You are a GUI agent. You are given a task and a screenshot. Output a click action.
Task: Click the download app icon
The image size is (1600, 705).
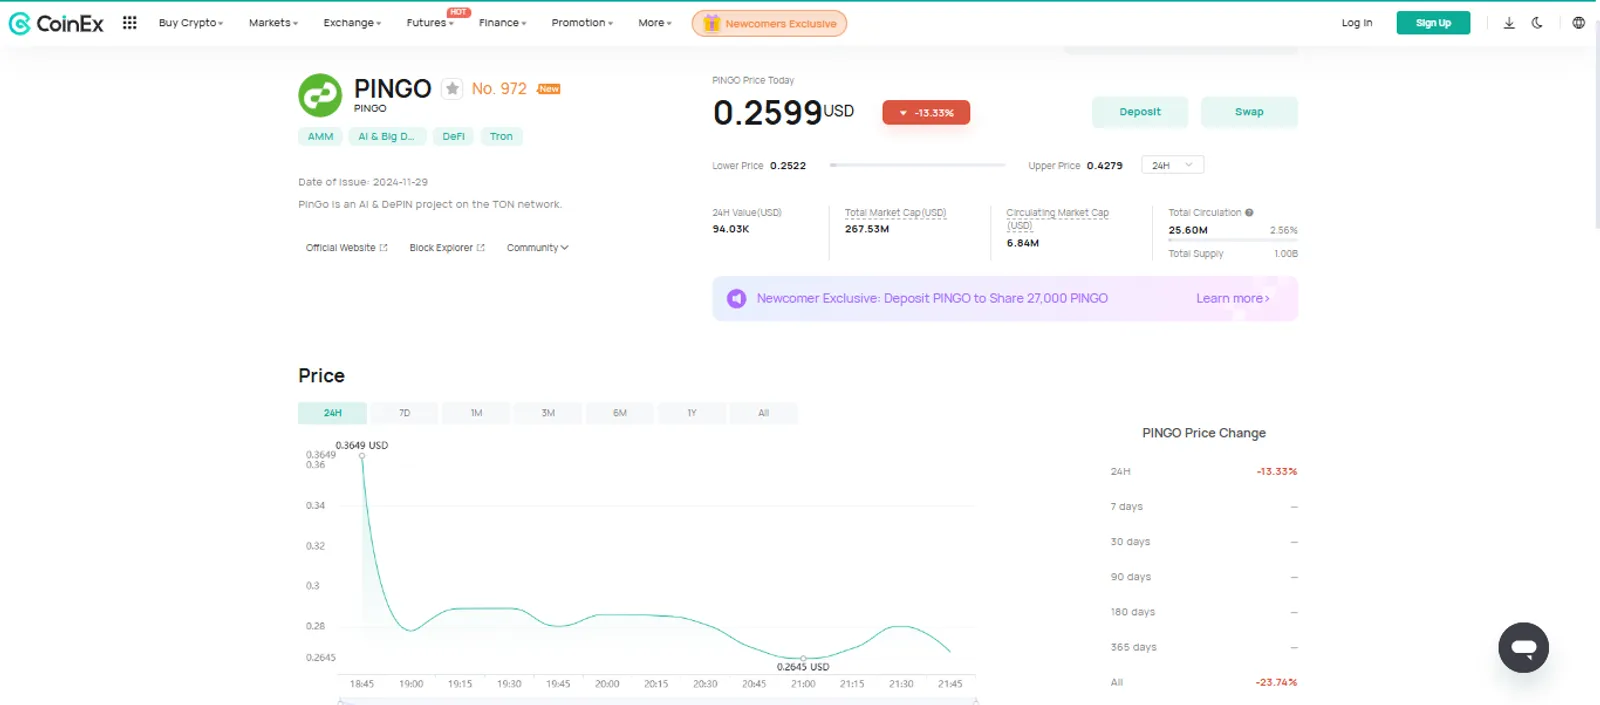click(x=1509, y=23)
